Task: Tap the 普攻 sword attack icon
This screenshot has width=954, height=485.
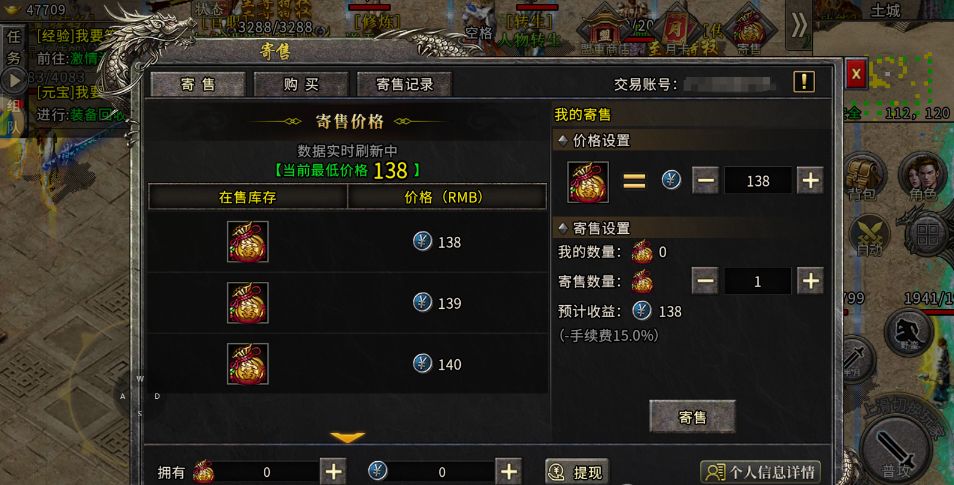Action: tap(895, 448)
